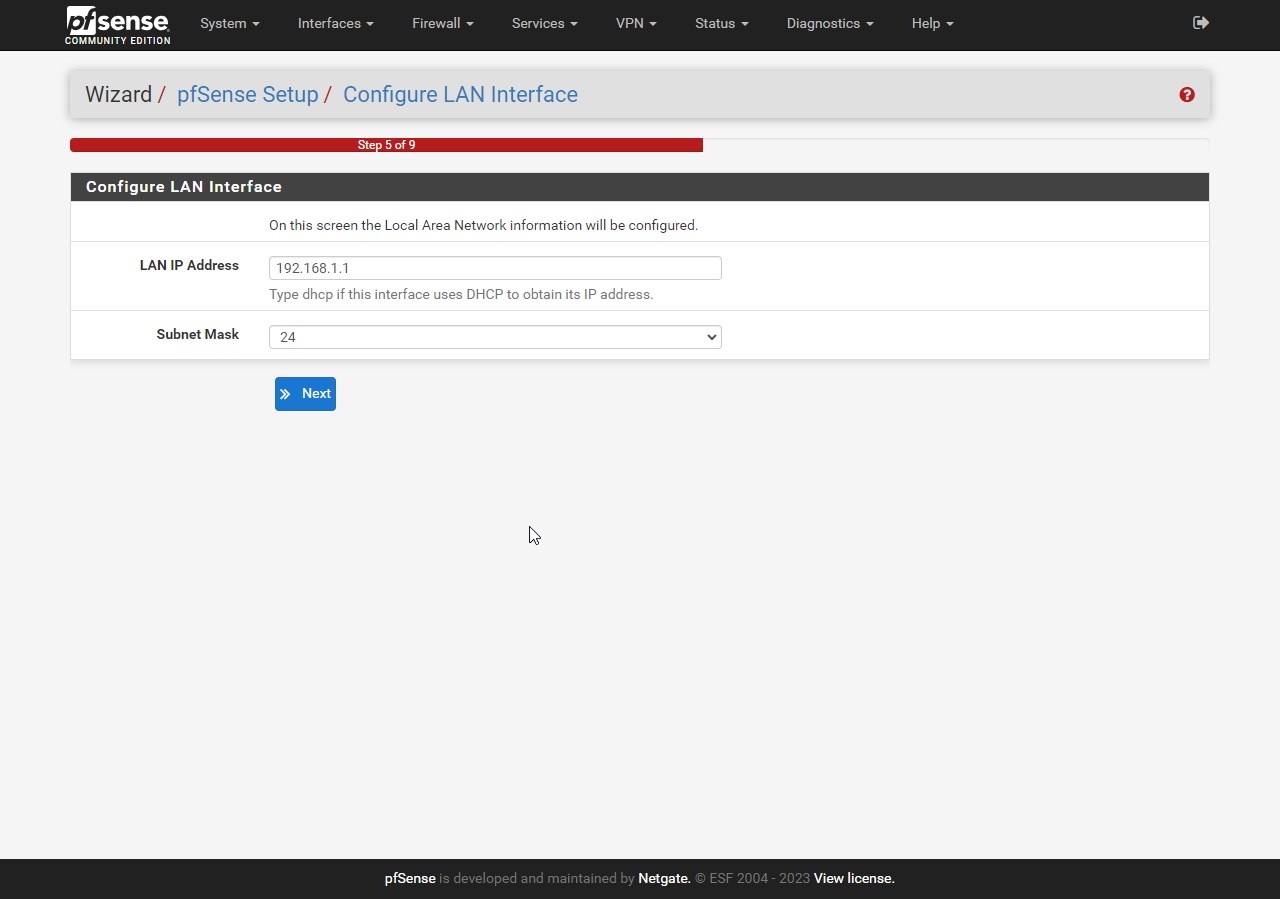Open the Diagnostics menu
1280x899 pixels.
pyautogui.click(x=830, y=23)
